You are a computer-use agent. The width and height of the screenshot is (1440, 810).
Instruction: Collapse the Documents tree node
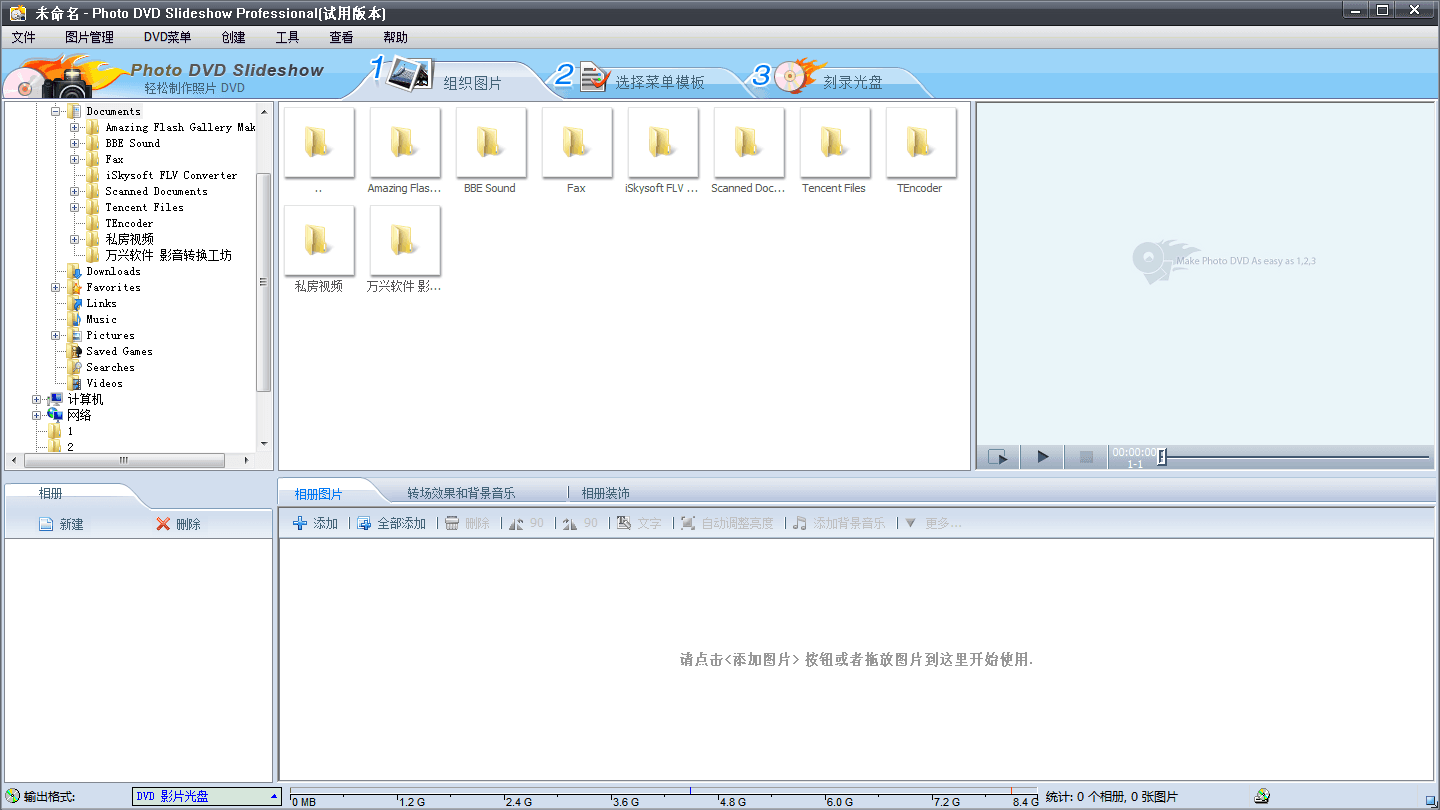click(56, 111)
